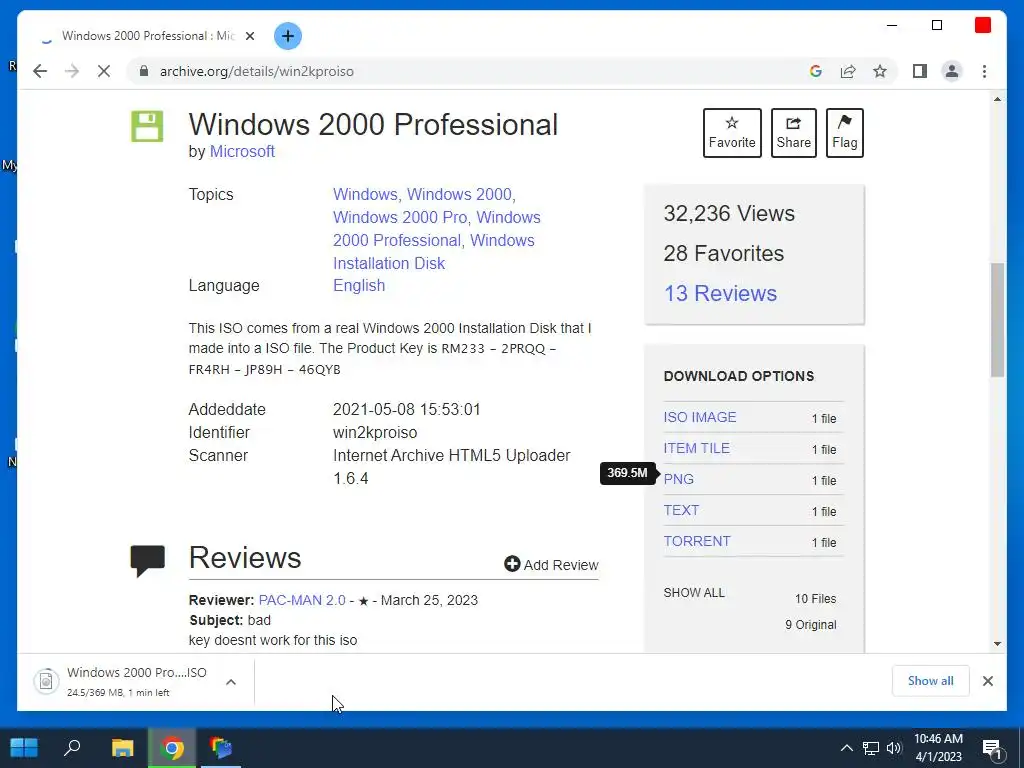This screenshot has height=768, width=1024.
Task: Open the network tray icon
Action: point(871,748)
